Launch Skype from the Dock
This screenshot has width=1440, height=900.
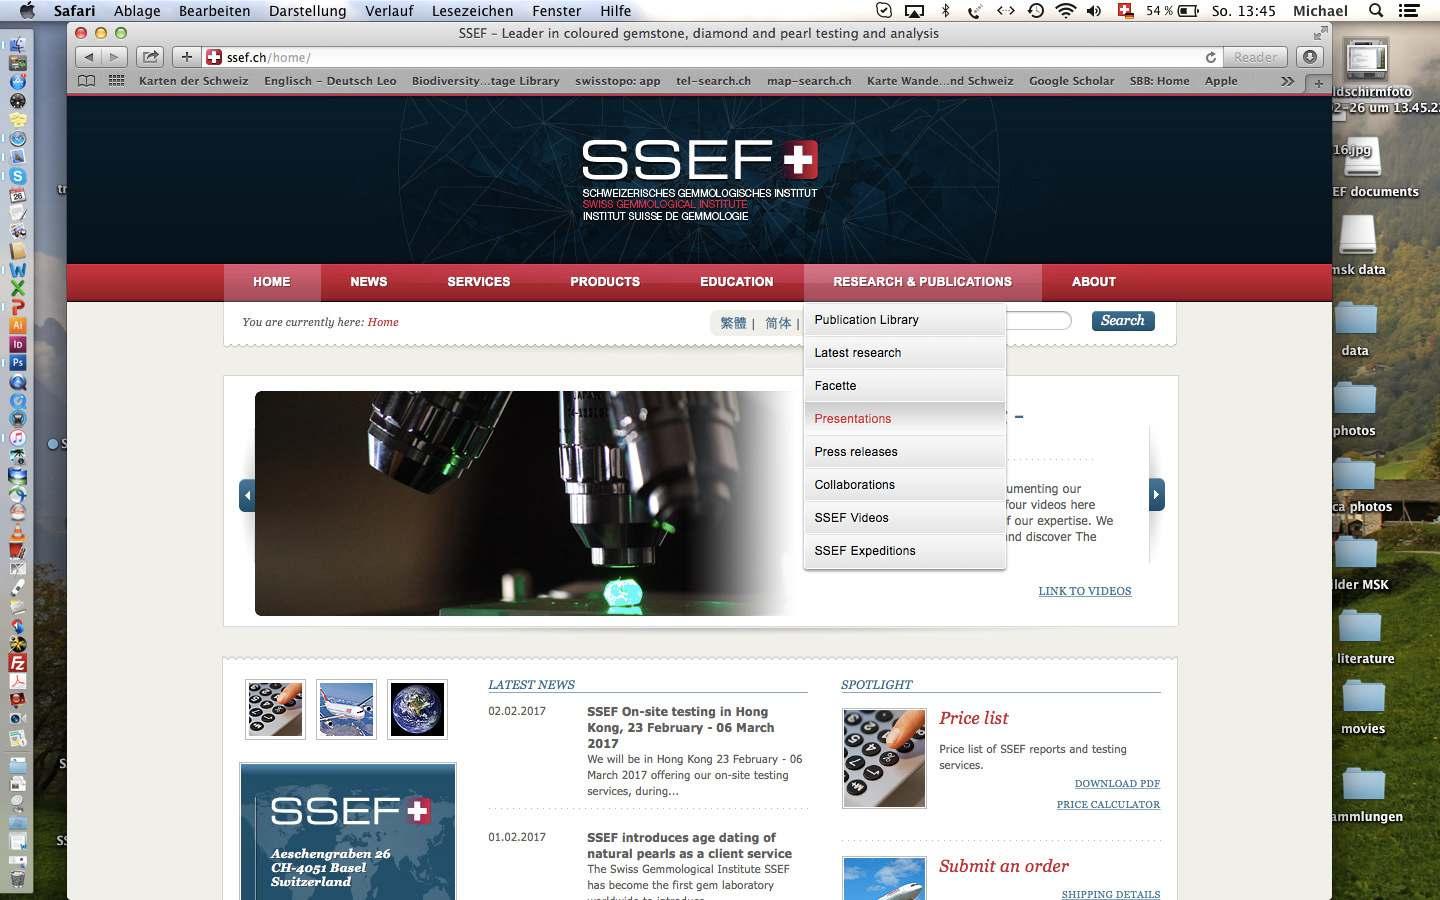(x=17, y=176)
